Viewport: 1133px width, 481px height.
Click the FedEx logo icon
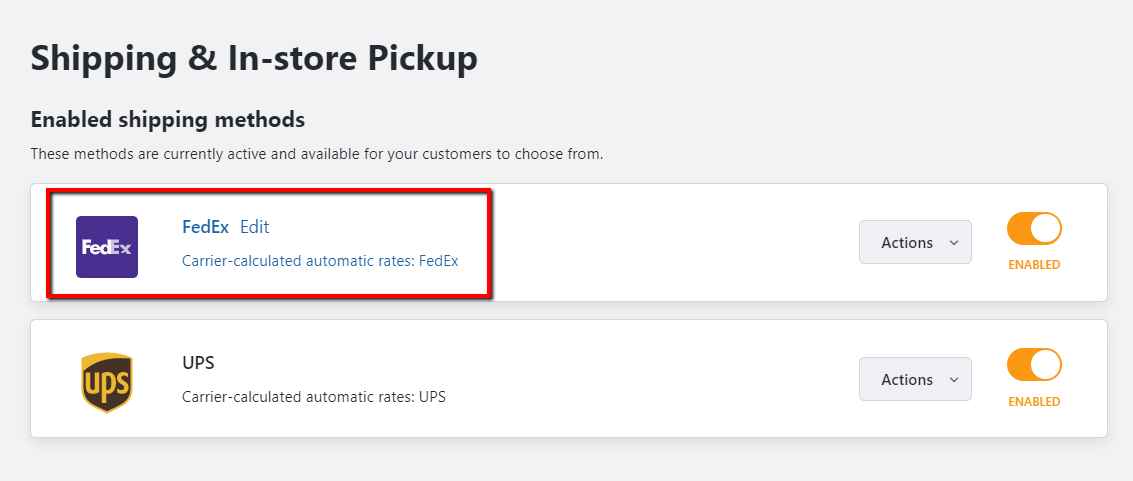[x=107, y=247]
